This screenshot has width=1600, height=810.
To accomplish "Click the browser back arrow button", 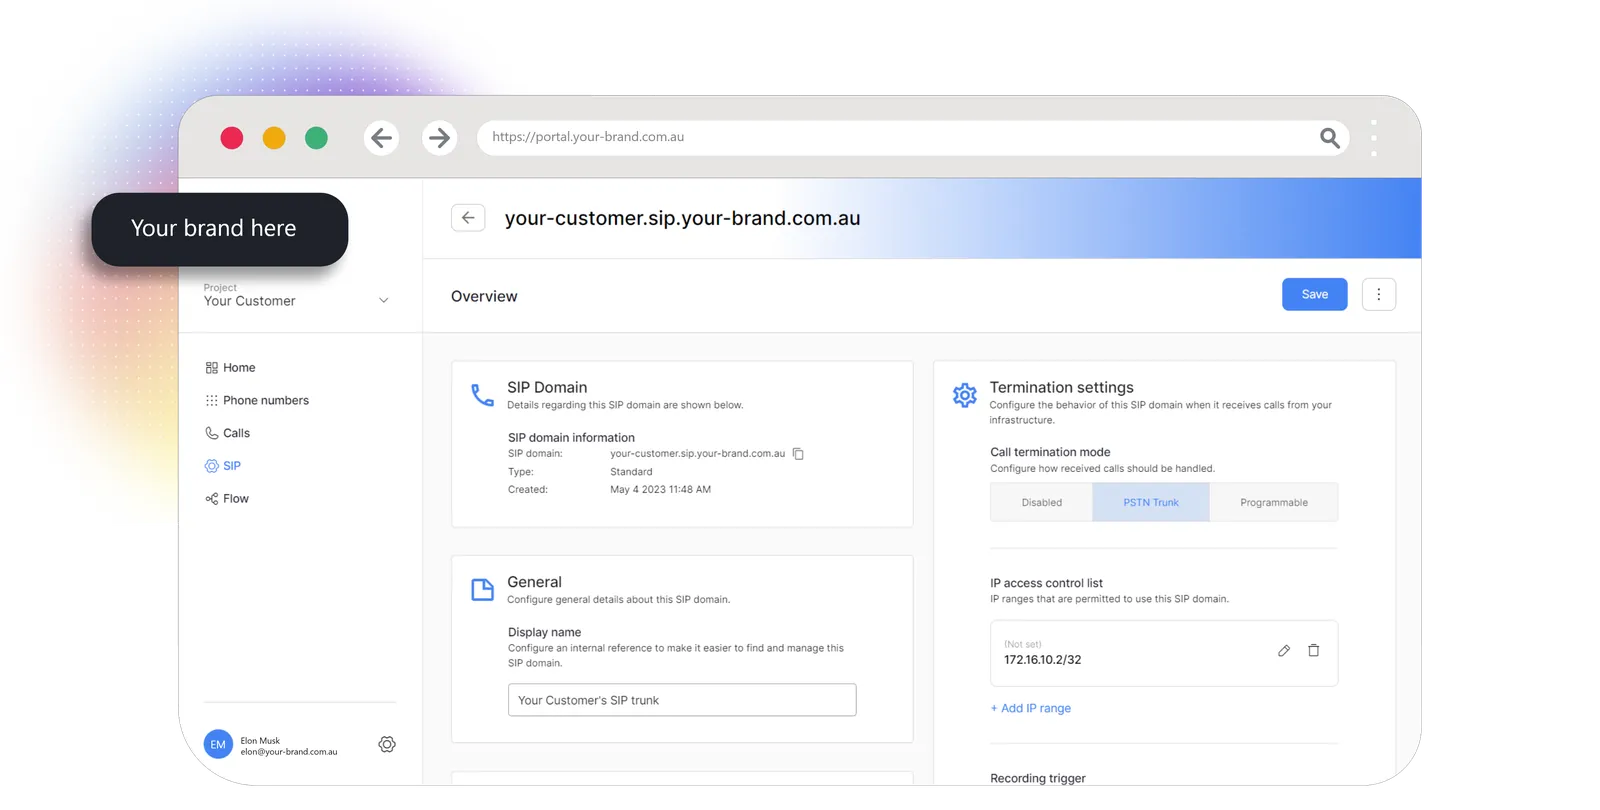I will (x=381, y=138).
